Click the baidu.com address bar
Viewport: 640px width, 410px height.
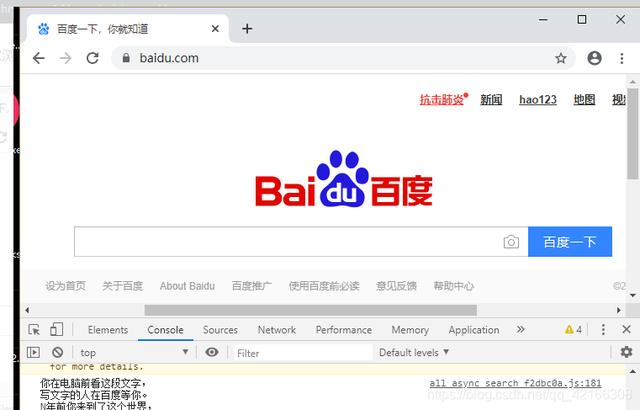[343, 58]
